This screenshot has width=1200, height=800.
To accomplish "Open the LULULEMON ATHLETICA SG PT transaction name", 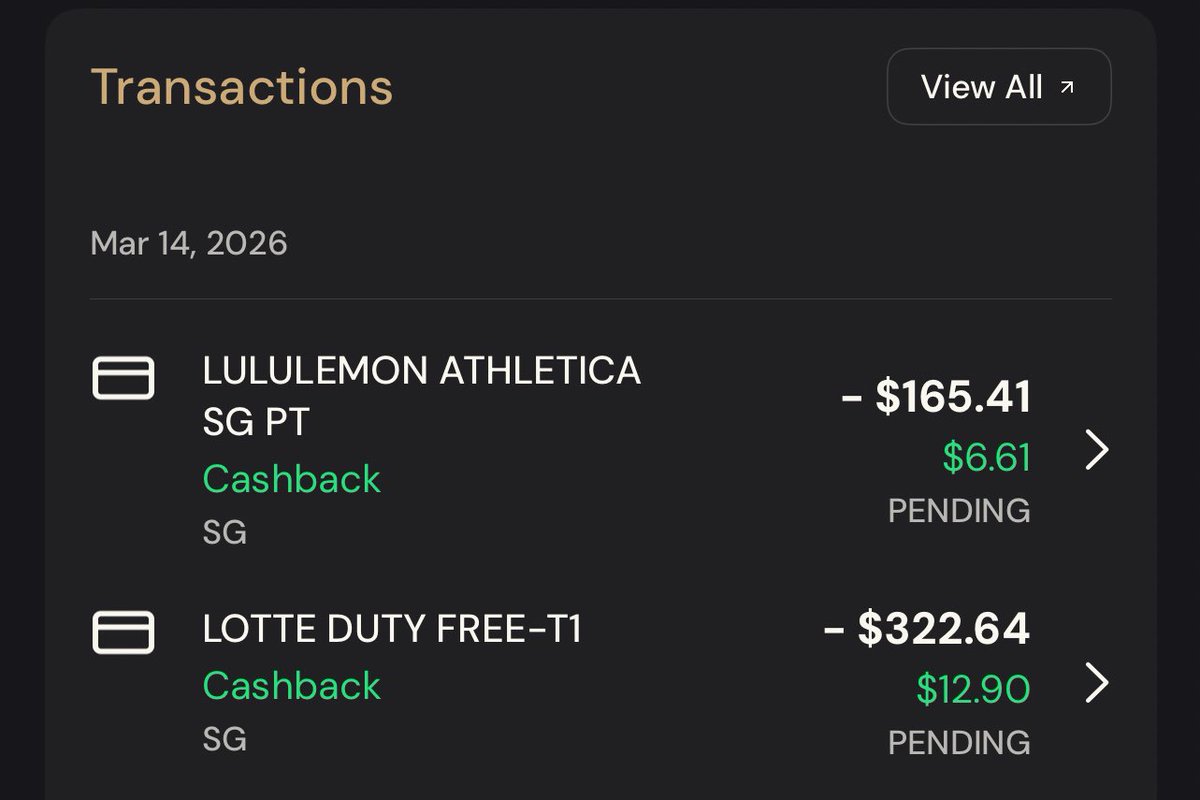I will tap(421, 396).
